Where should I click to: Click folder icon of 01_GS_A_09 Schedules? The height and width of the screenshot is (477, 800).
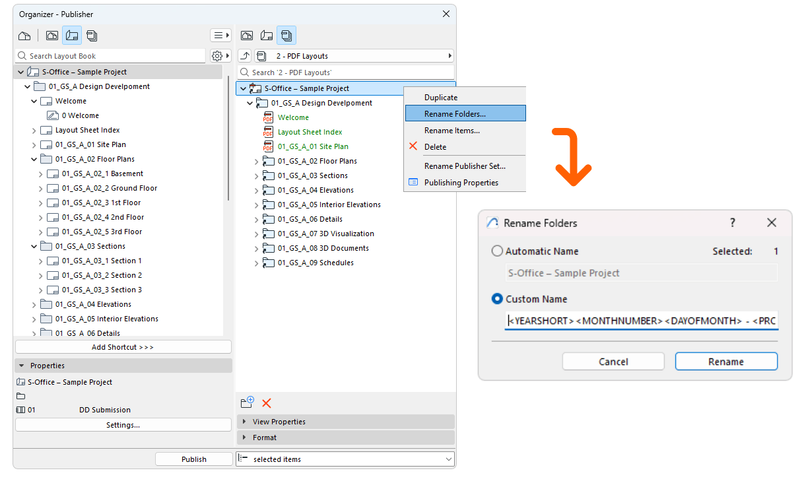click(x=268, y=263)
